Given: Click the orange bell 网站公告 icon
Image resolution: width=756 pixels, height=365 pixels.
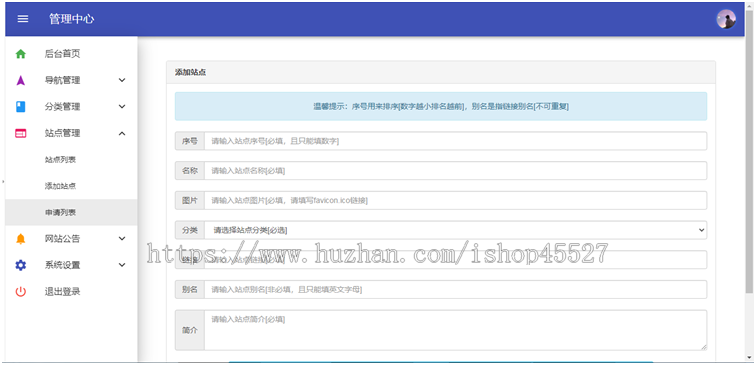Looking at the screenshot, I should [x=21, y=239].
